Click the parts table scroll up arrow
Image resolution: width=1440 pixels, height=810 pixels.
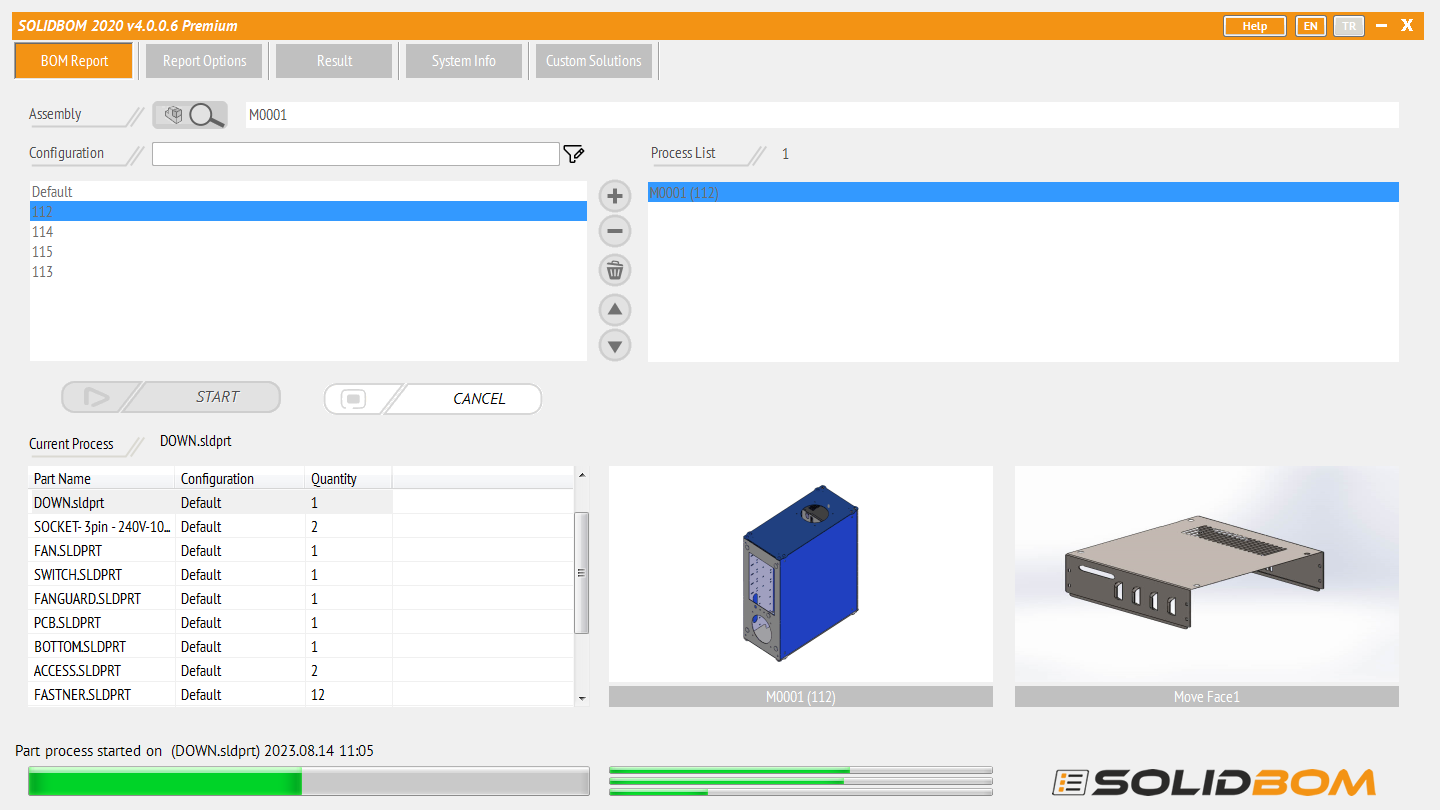tap(582, 473)
